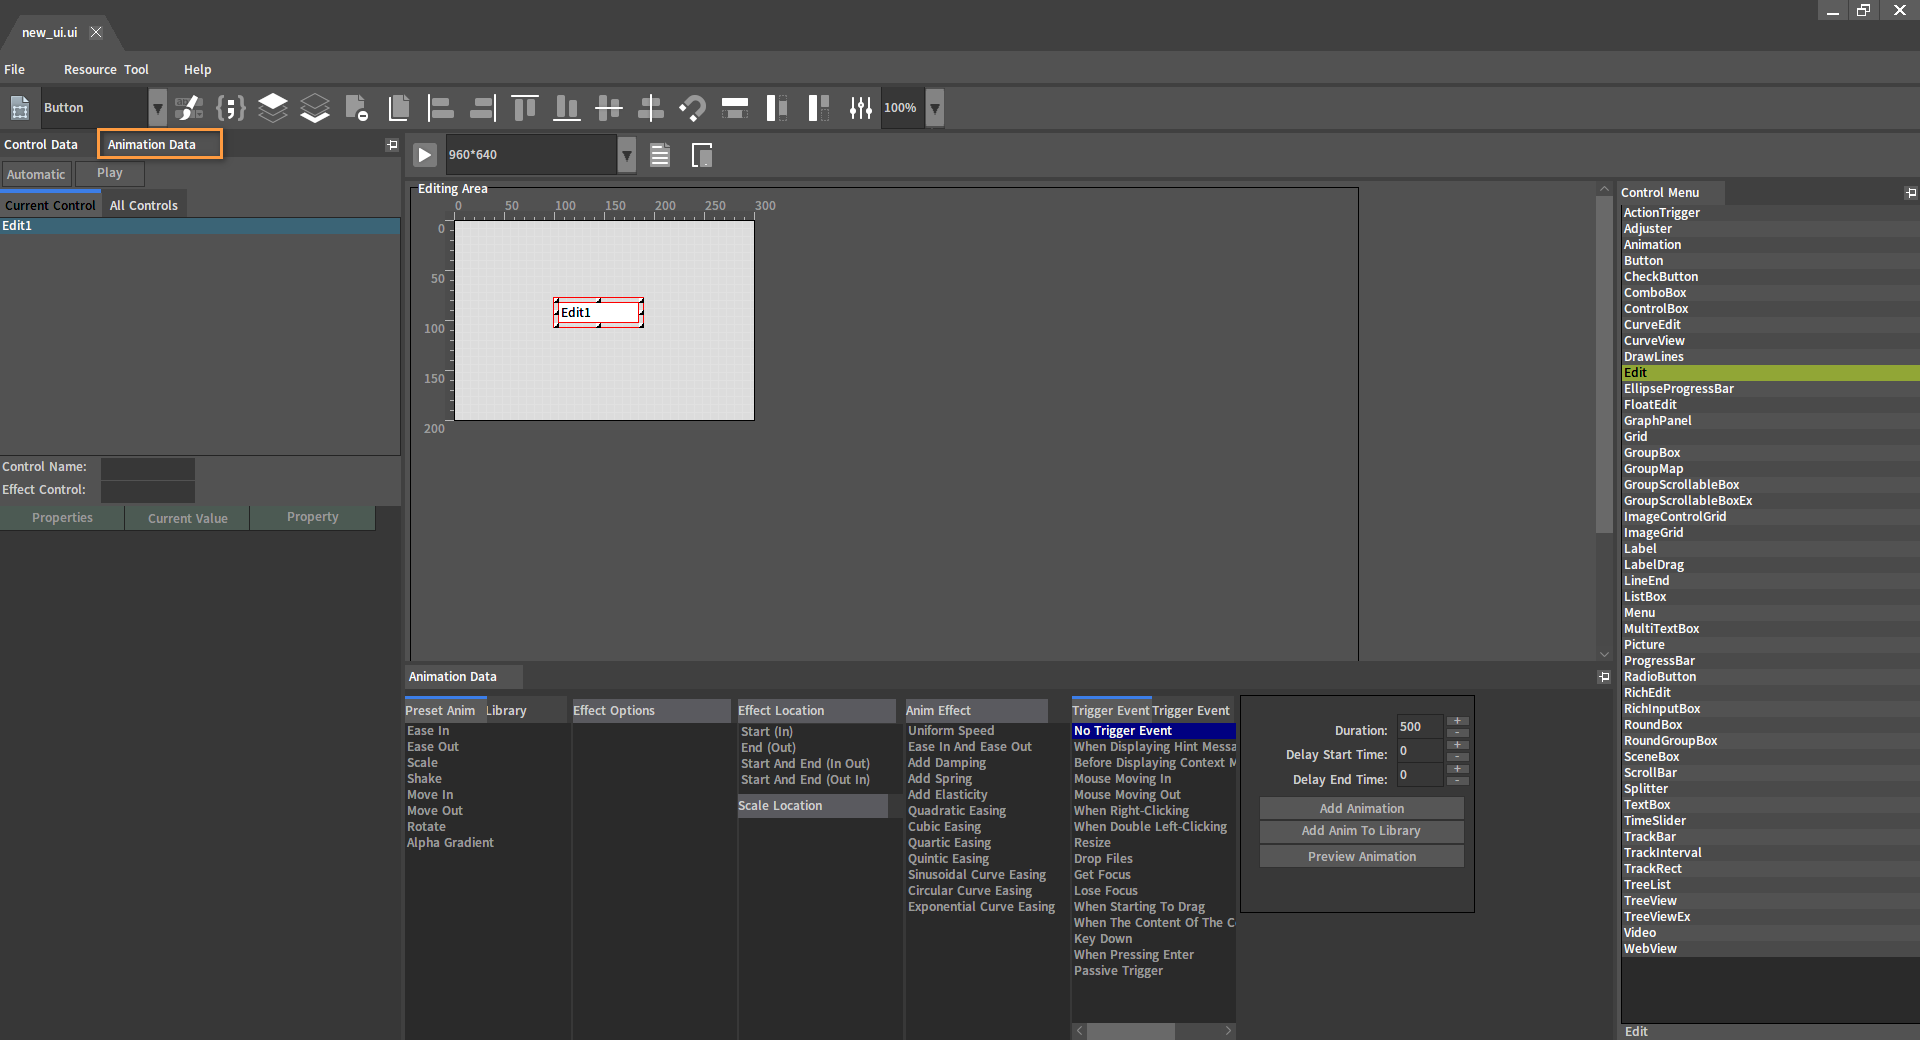Center selected controls on horizontal axis

(x=608, y=108)
